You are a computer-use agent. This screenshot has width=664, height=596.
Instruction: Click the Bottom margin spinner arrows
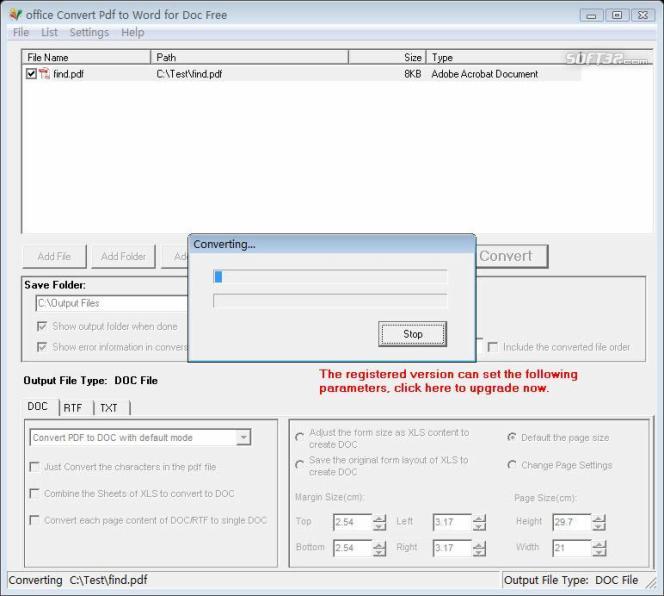point(379,548)
